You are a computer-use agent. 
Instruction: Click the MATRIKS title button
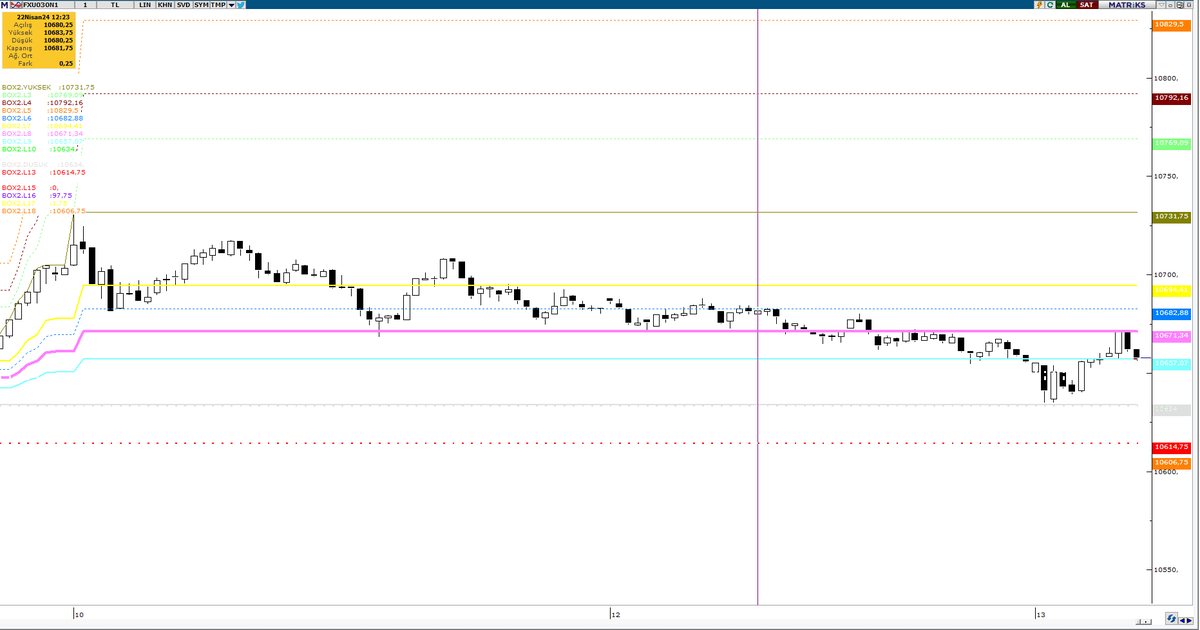pyautogui.click(x=1127, y=5)
